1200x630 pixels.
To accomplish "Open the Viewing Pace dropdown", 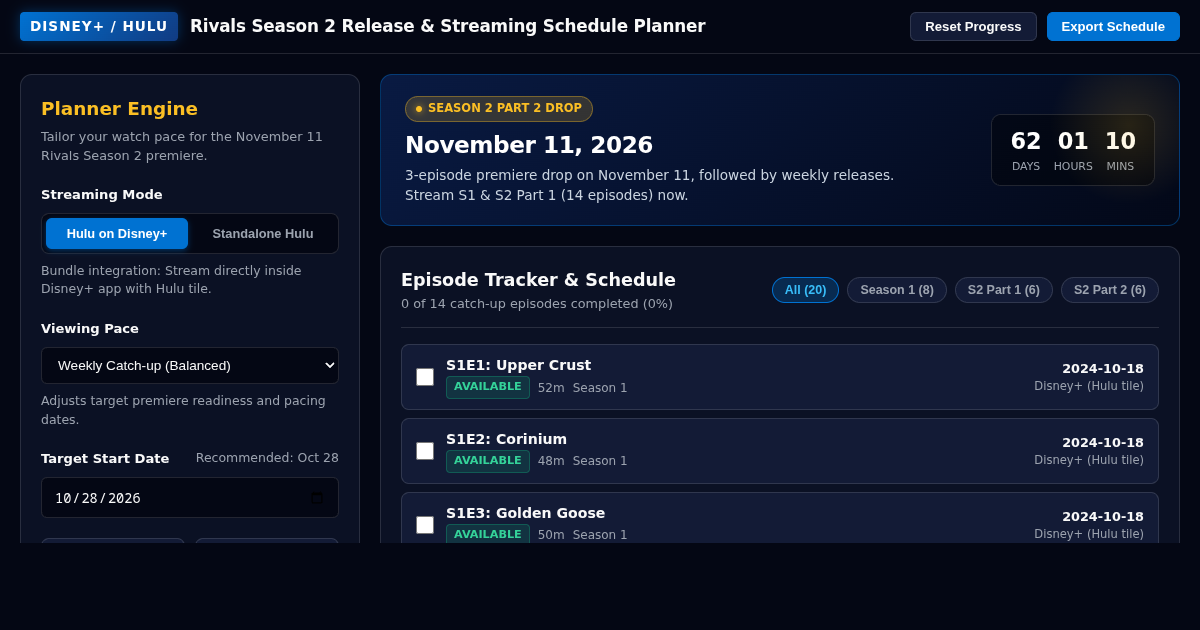I will (x=190, y=365).
